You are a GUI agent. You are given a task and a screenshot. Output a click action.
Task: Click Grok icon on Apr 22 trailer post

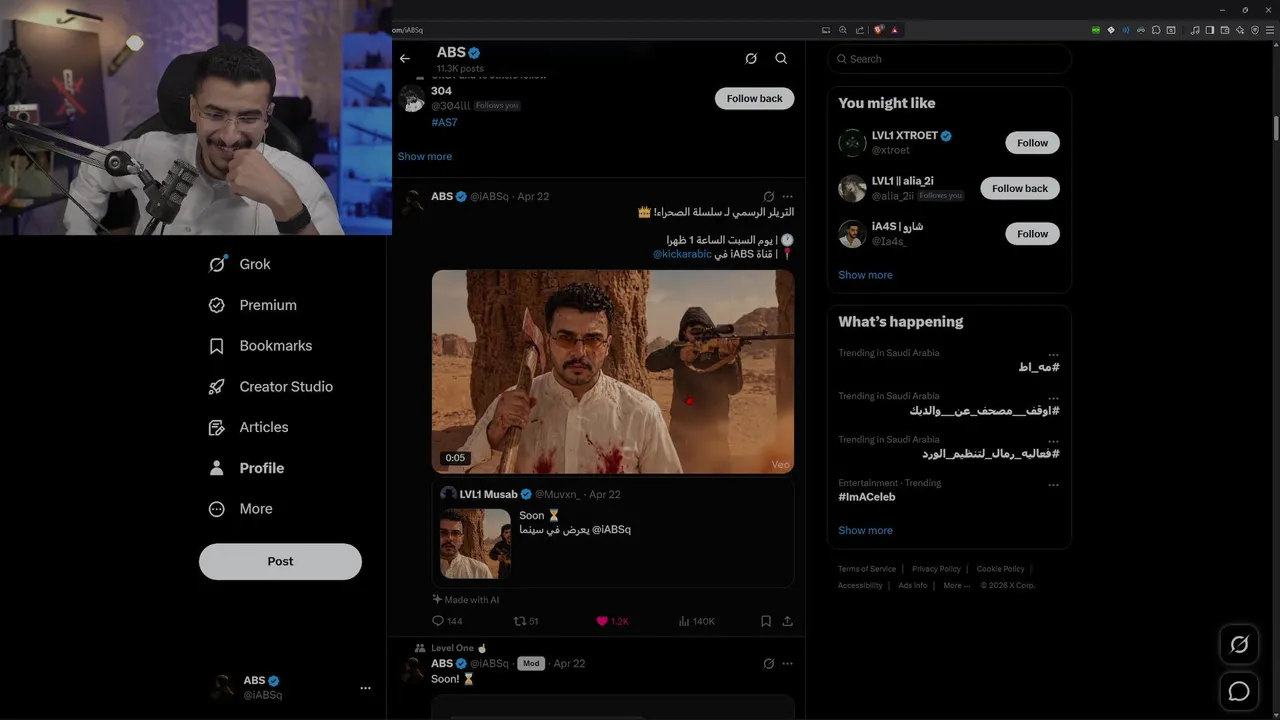(x=769, y=196)
